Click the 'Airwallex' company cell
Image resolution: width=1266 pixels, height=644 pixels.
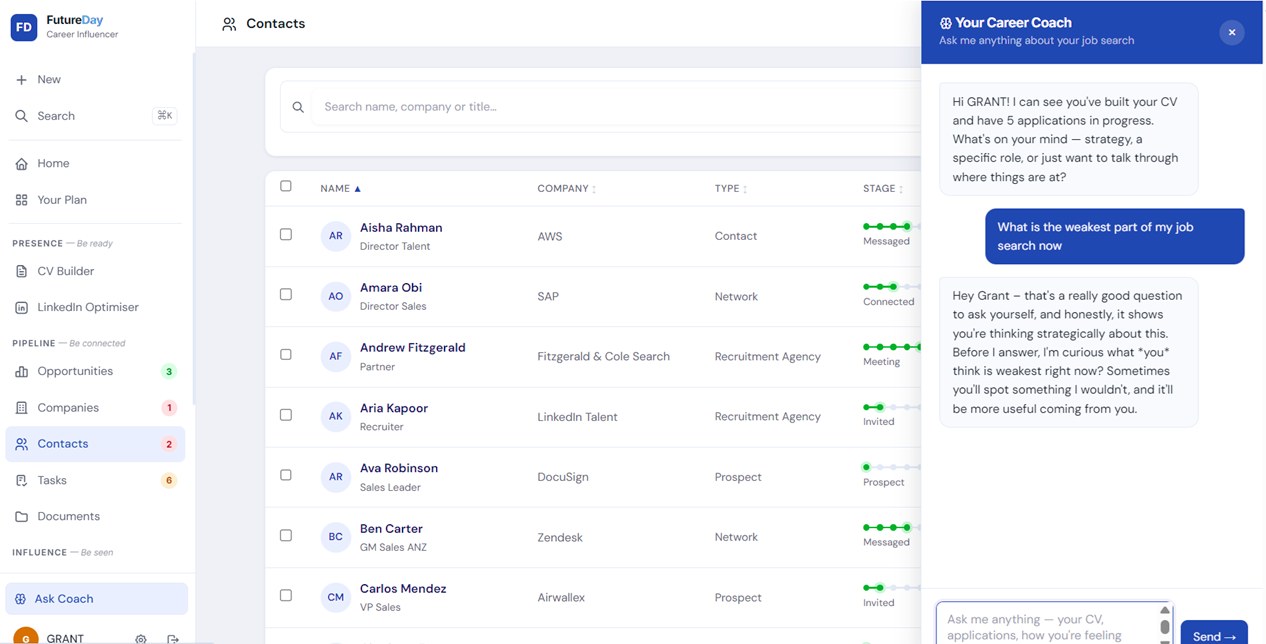pos(561,598)
